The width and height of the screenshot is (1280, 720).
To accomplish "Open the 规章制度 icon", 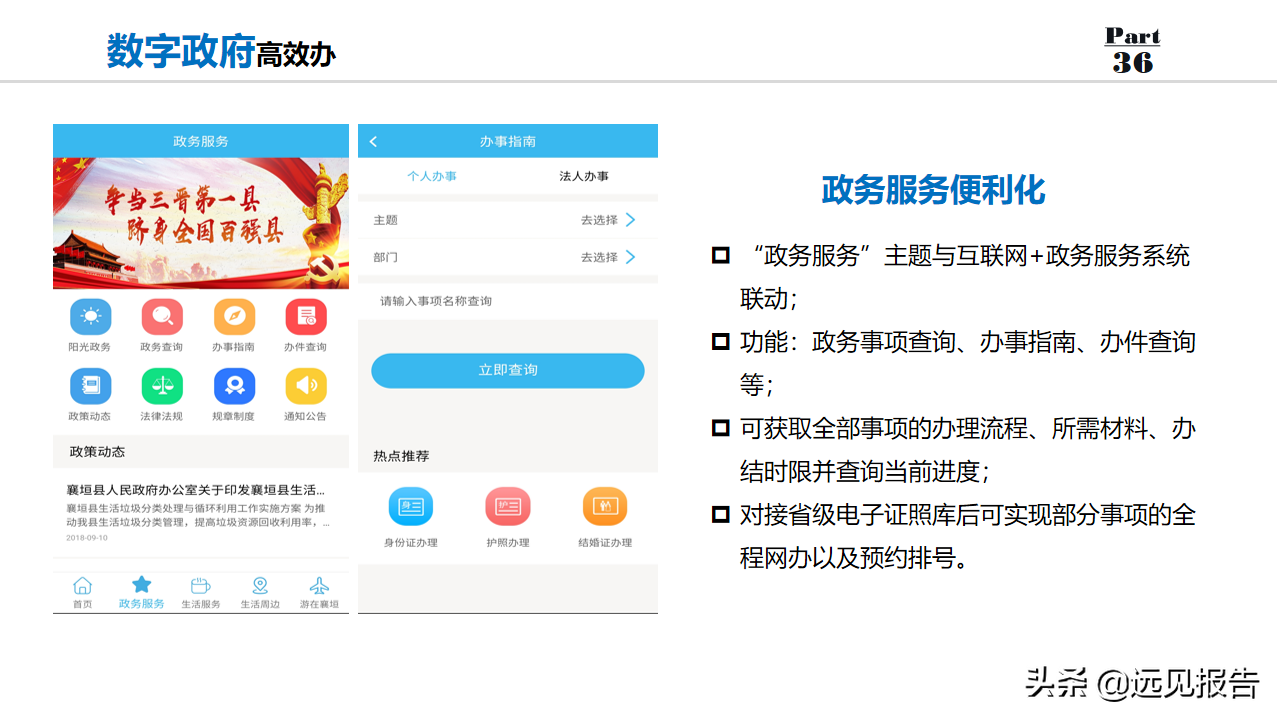I will (234, 386).
